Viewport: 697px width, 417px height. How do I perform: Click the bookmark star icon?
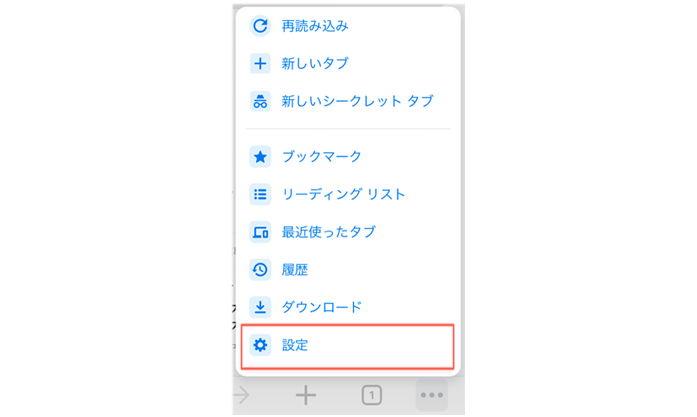[260, 156]
